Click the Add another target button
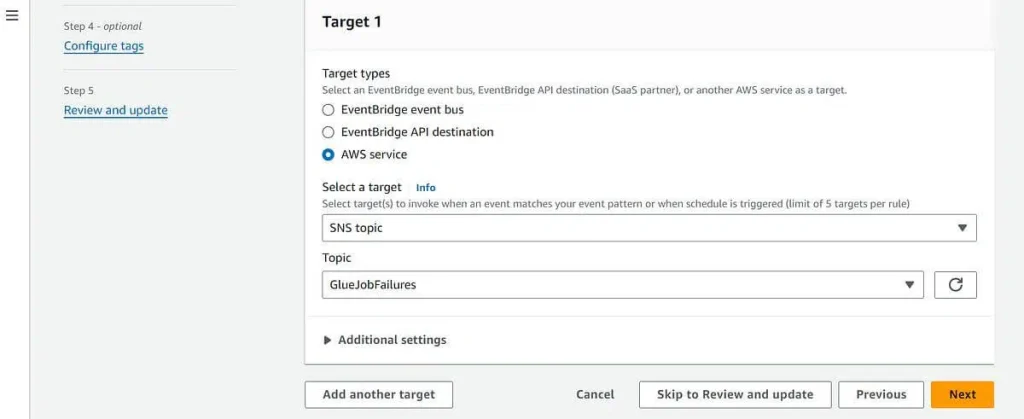Viewport: 1024px width, 419px height. [x=379, y=395]
